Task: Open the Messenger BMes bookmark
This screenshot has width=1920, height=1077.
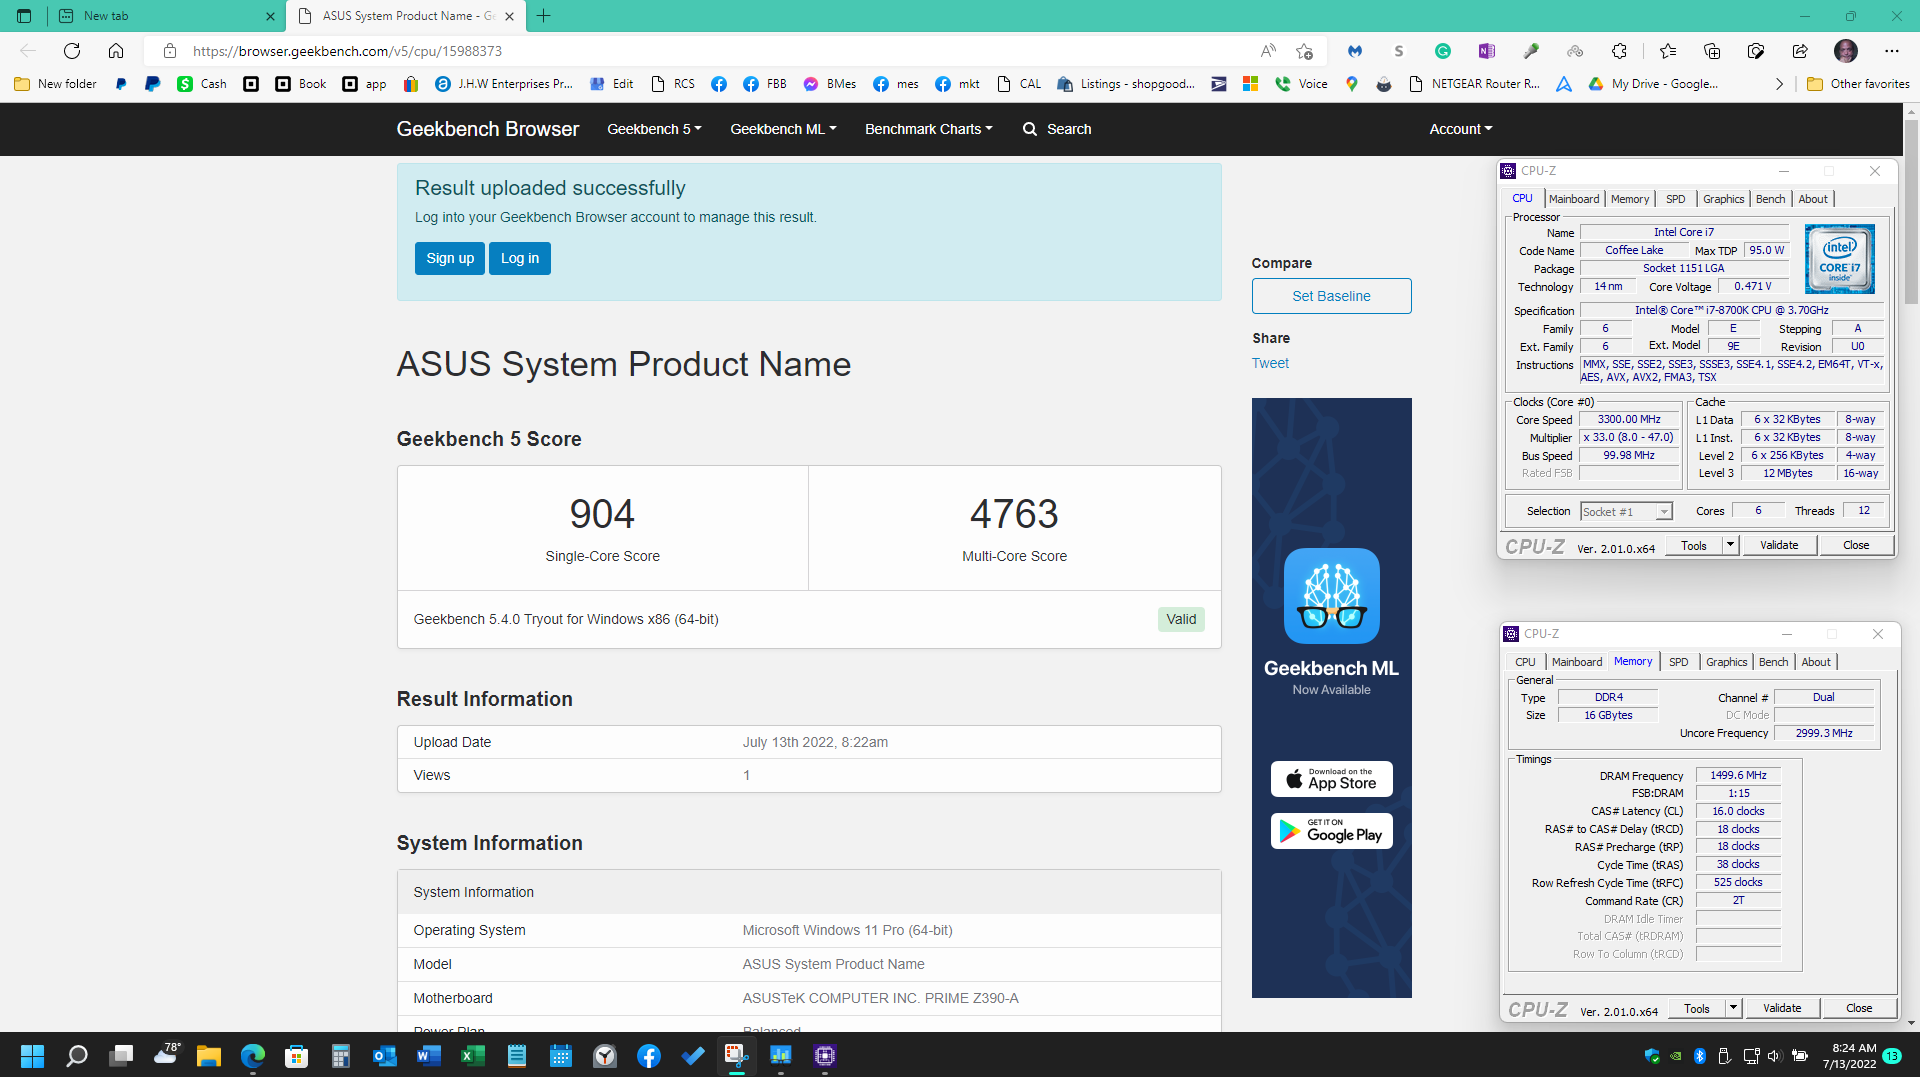Action: [830, 84]
